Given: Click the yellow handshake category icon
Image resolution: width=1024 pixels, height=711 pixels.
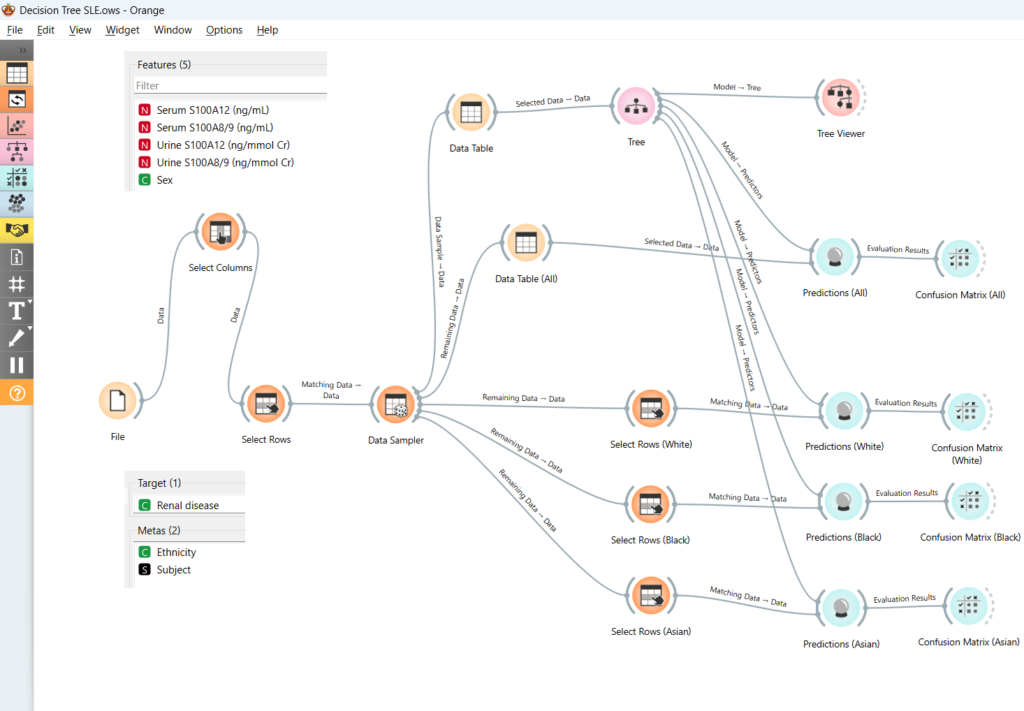Looking at the screenshot, I should [17, 230].
